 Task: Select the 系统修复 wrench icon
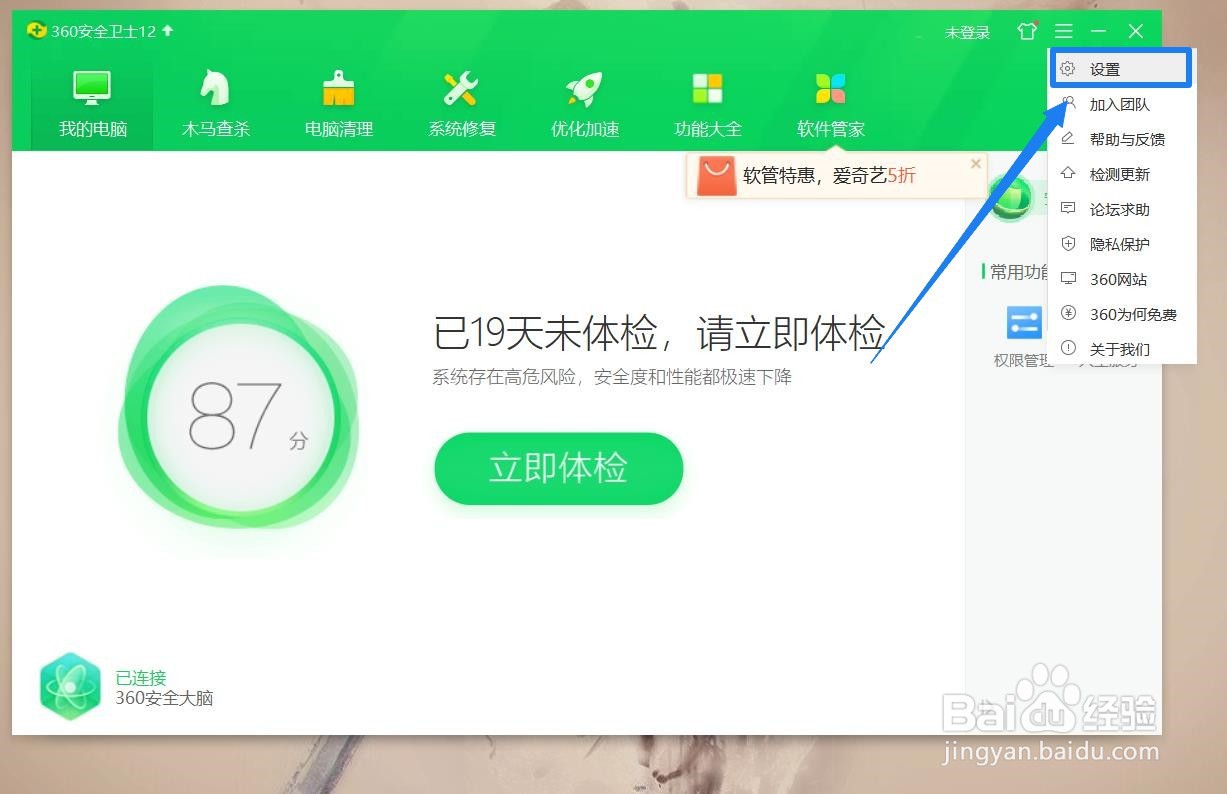461,88
